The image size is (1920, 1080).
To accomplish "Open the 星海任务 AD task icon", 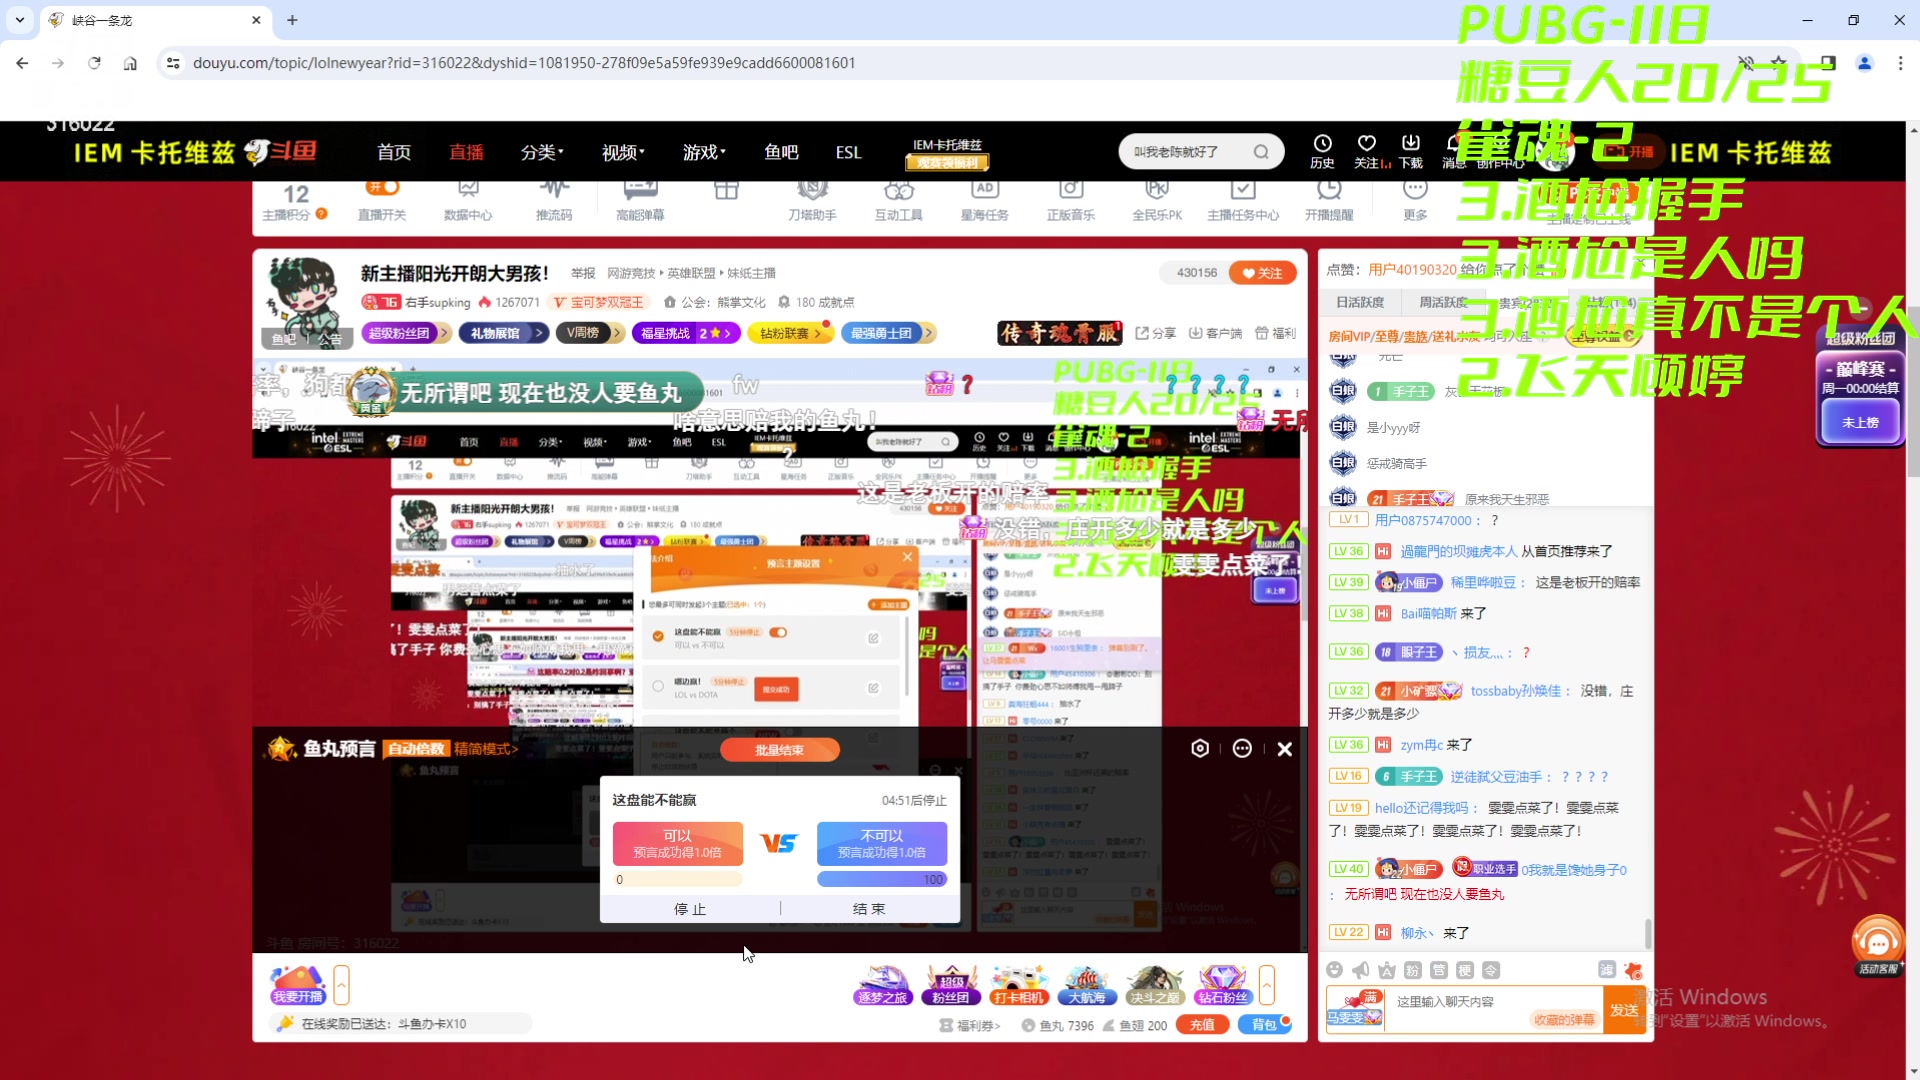I will (984, 200).
